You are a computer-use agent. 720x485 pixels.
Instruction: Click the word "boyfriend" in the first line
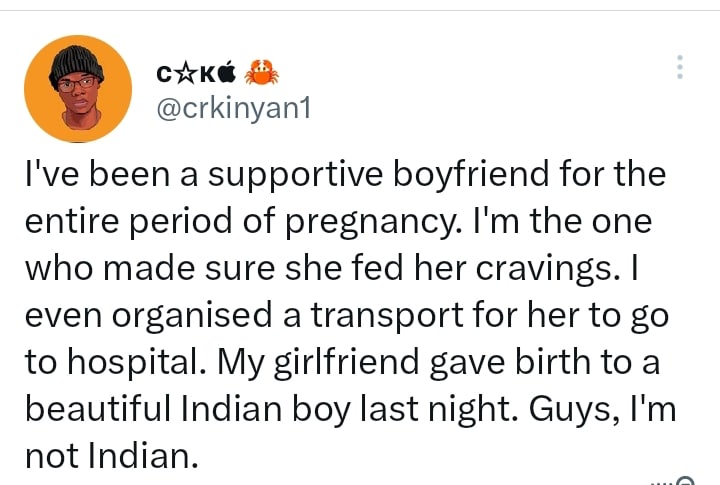pos(471,176)
